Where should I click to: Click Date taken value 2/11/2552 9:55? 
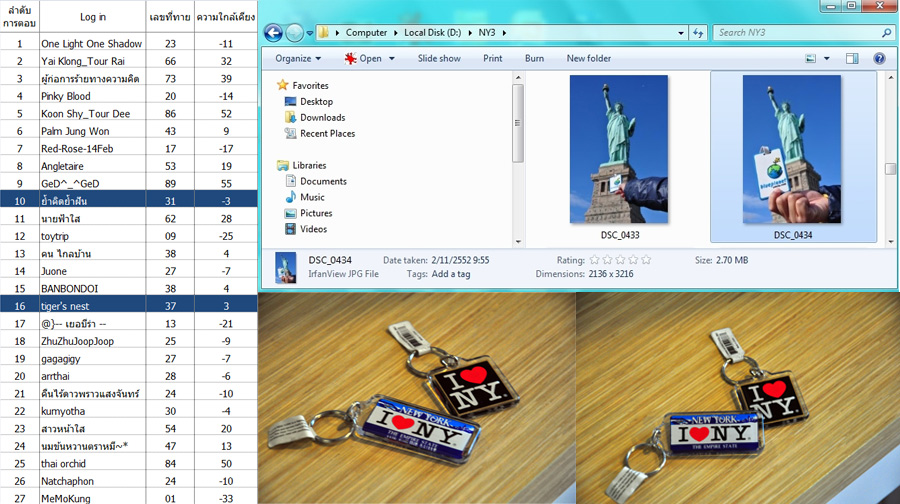460,260
